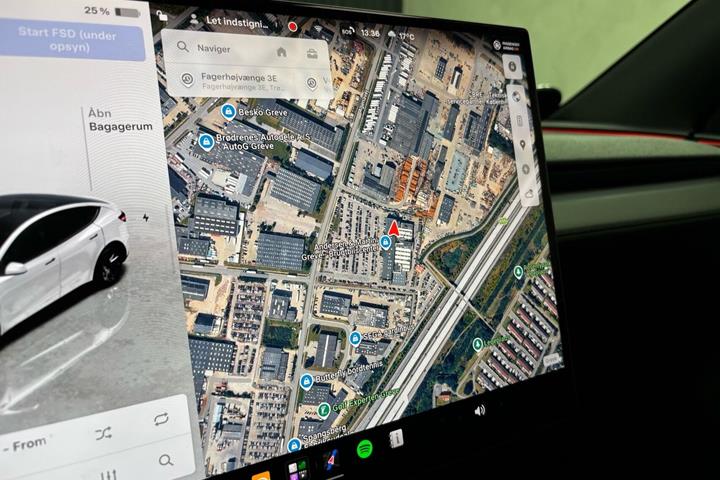Tap the volume speaker icon
The image size is (720, 480).
(x=480, y=410)
